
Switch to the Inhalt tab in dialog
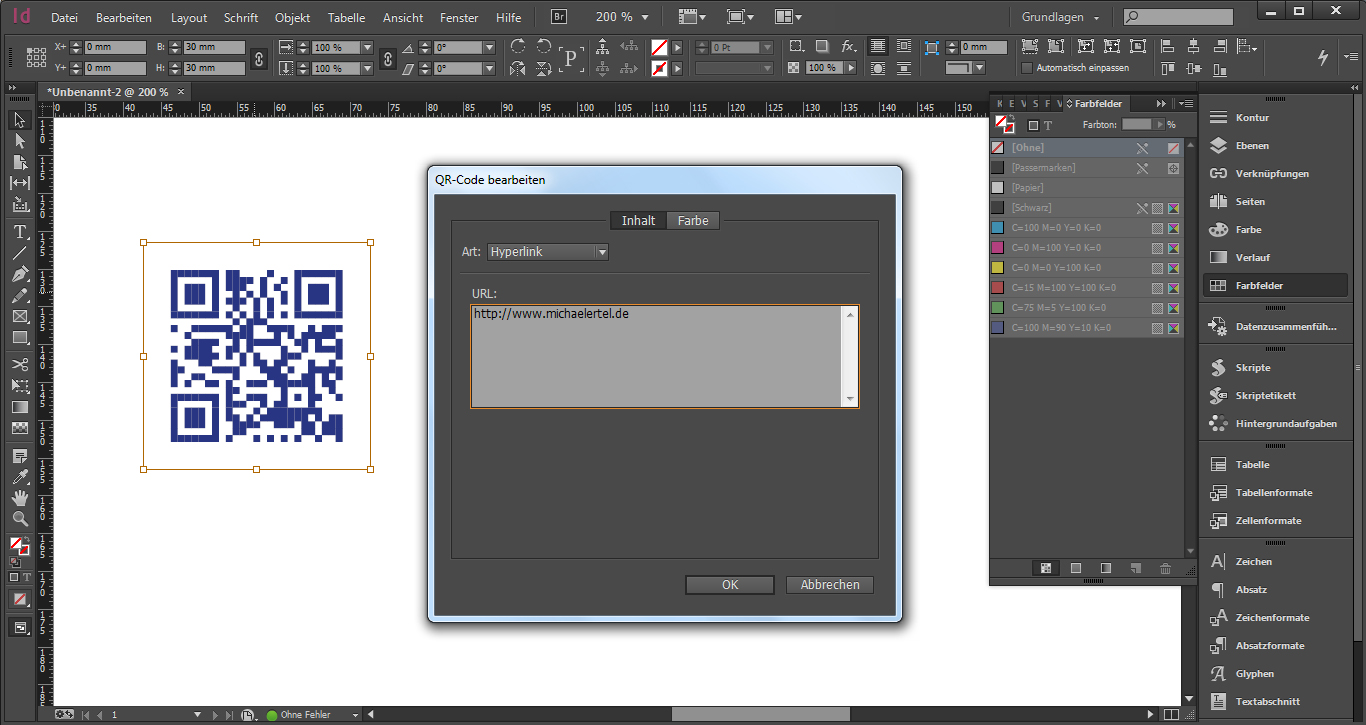(639, 220)
